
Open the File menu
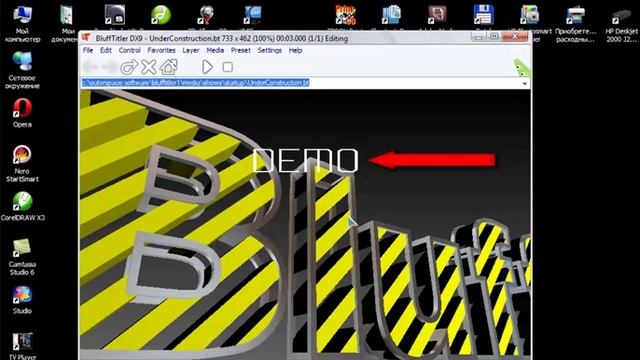tap(88, 50)
